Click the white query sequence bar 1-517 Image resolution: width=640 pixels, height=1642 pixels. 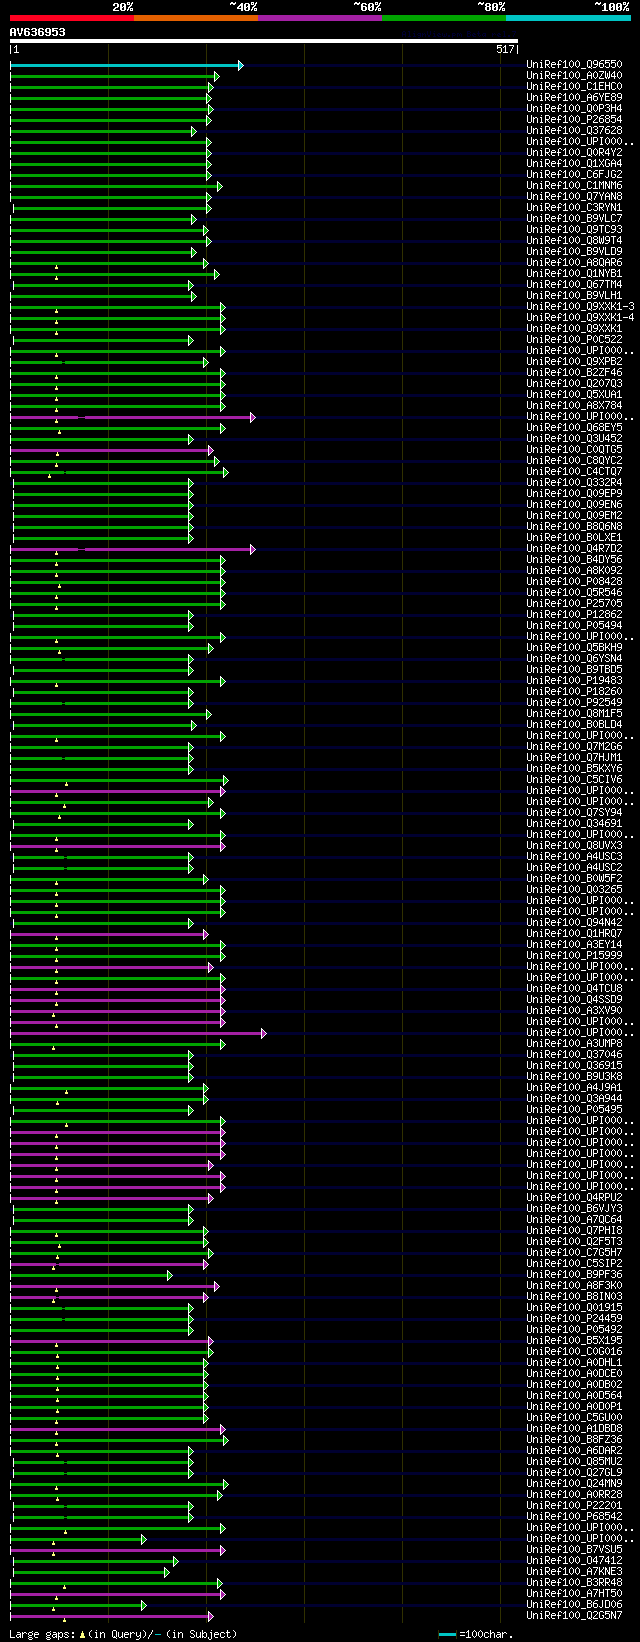tap(263, 41)
